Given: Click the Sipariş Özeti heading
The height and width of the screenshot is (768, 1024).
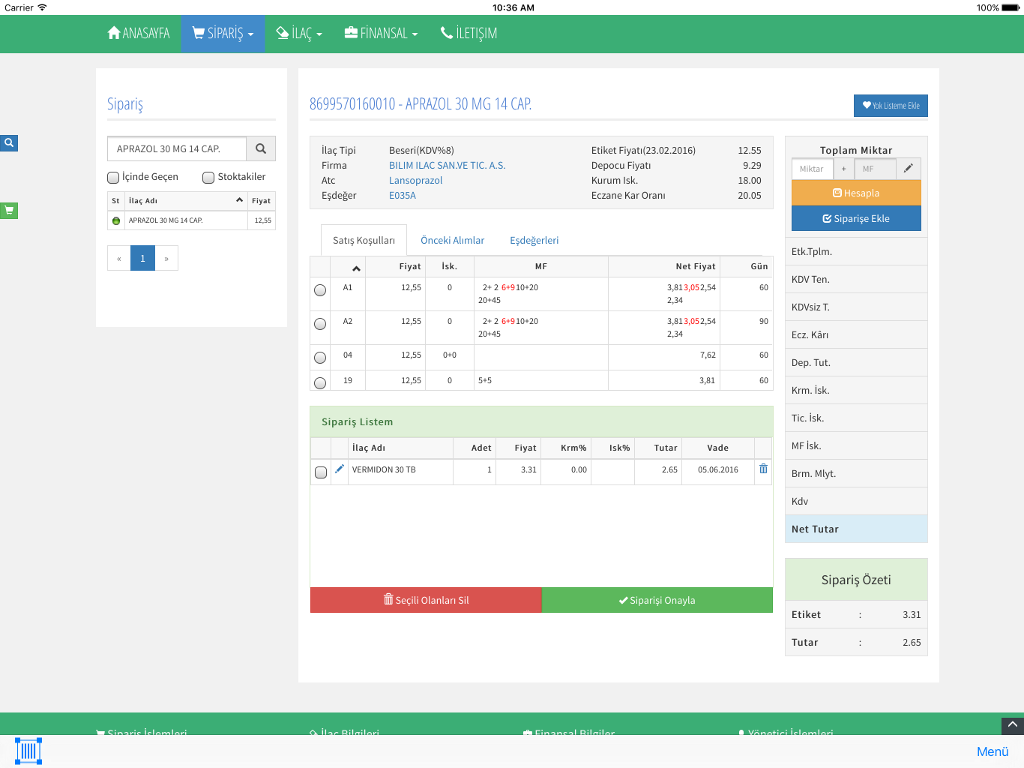Looking at the screenshot, I should pos(856,580).
